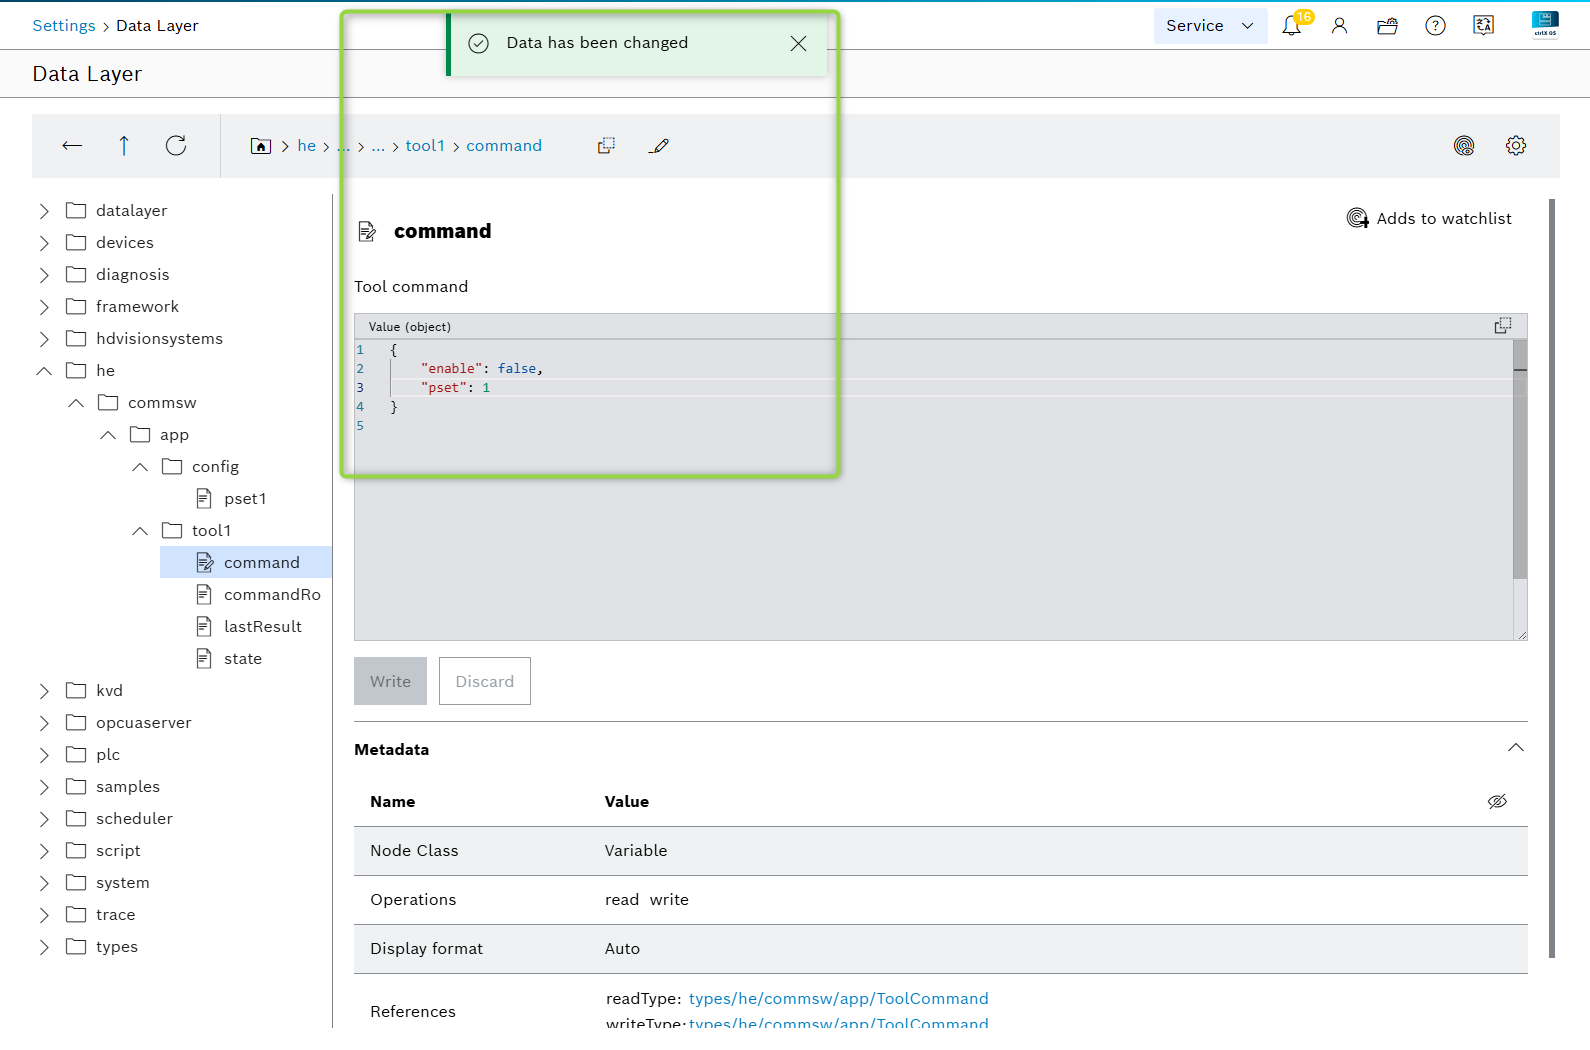Open the Service mode dropdown
The image size is (1590, 1050).
tap(1209, 26)
